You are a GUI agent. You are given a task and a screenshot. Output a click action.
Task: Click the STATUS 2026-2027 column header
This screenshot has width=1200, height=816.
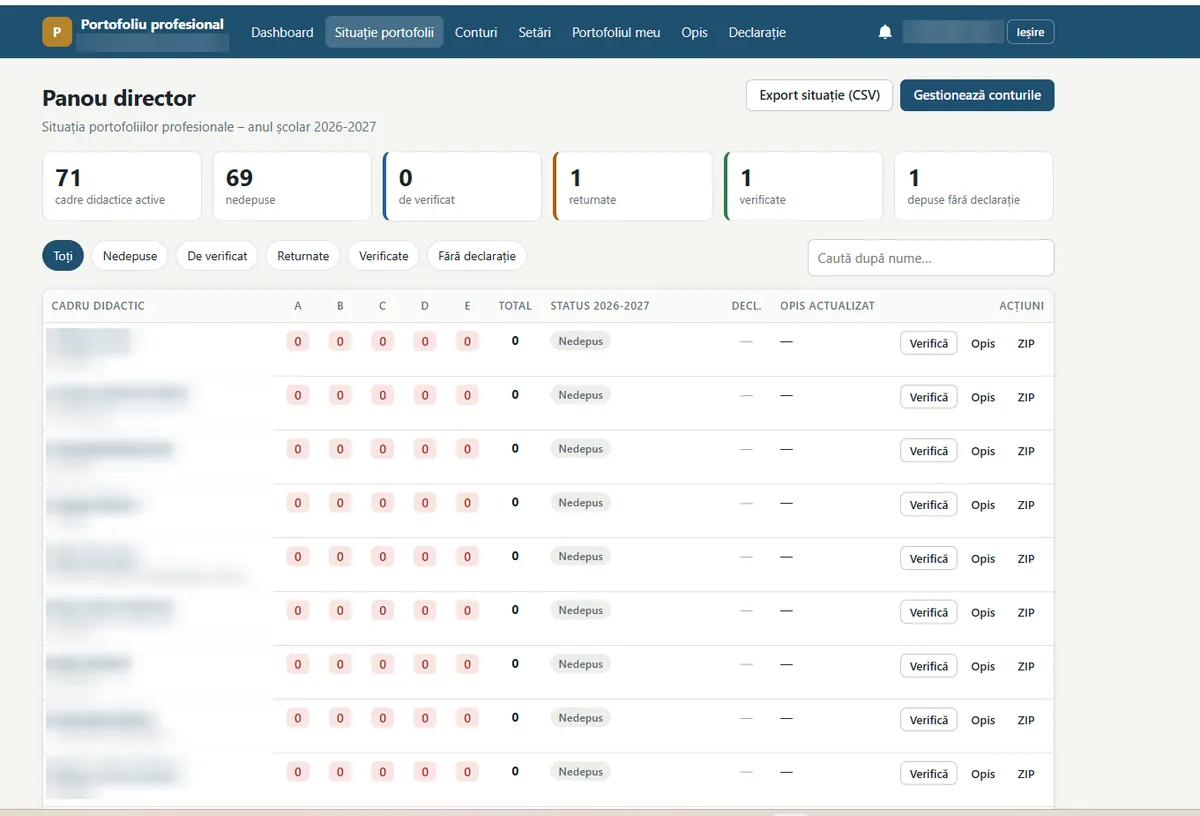click(x=600, y=306)
